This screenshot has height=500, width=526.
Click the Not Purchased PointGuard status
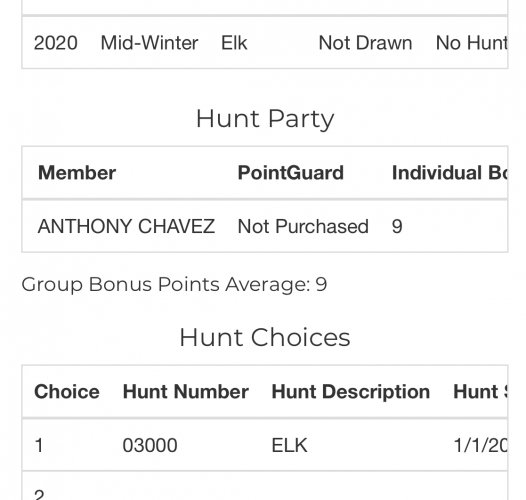tap(303, 226)
